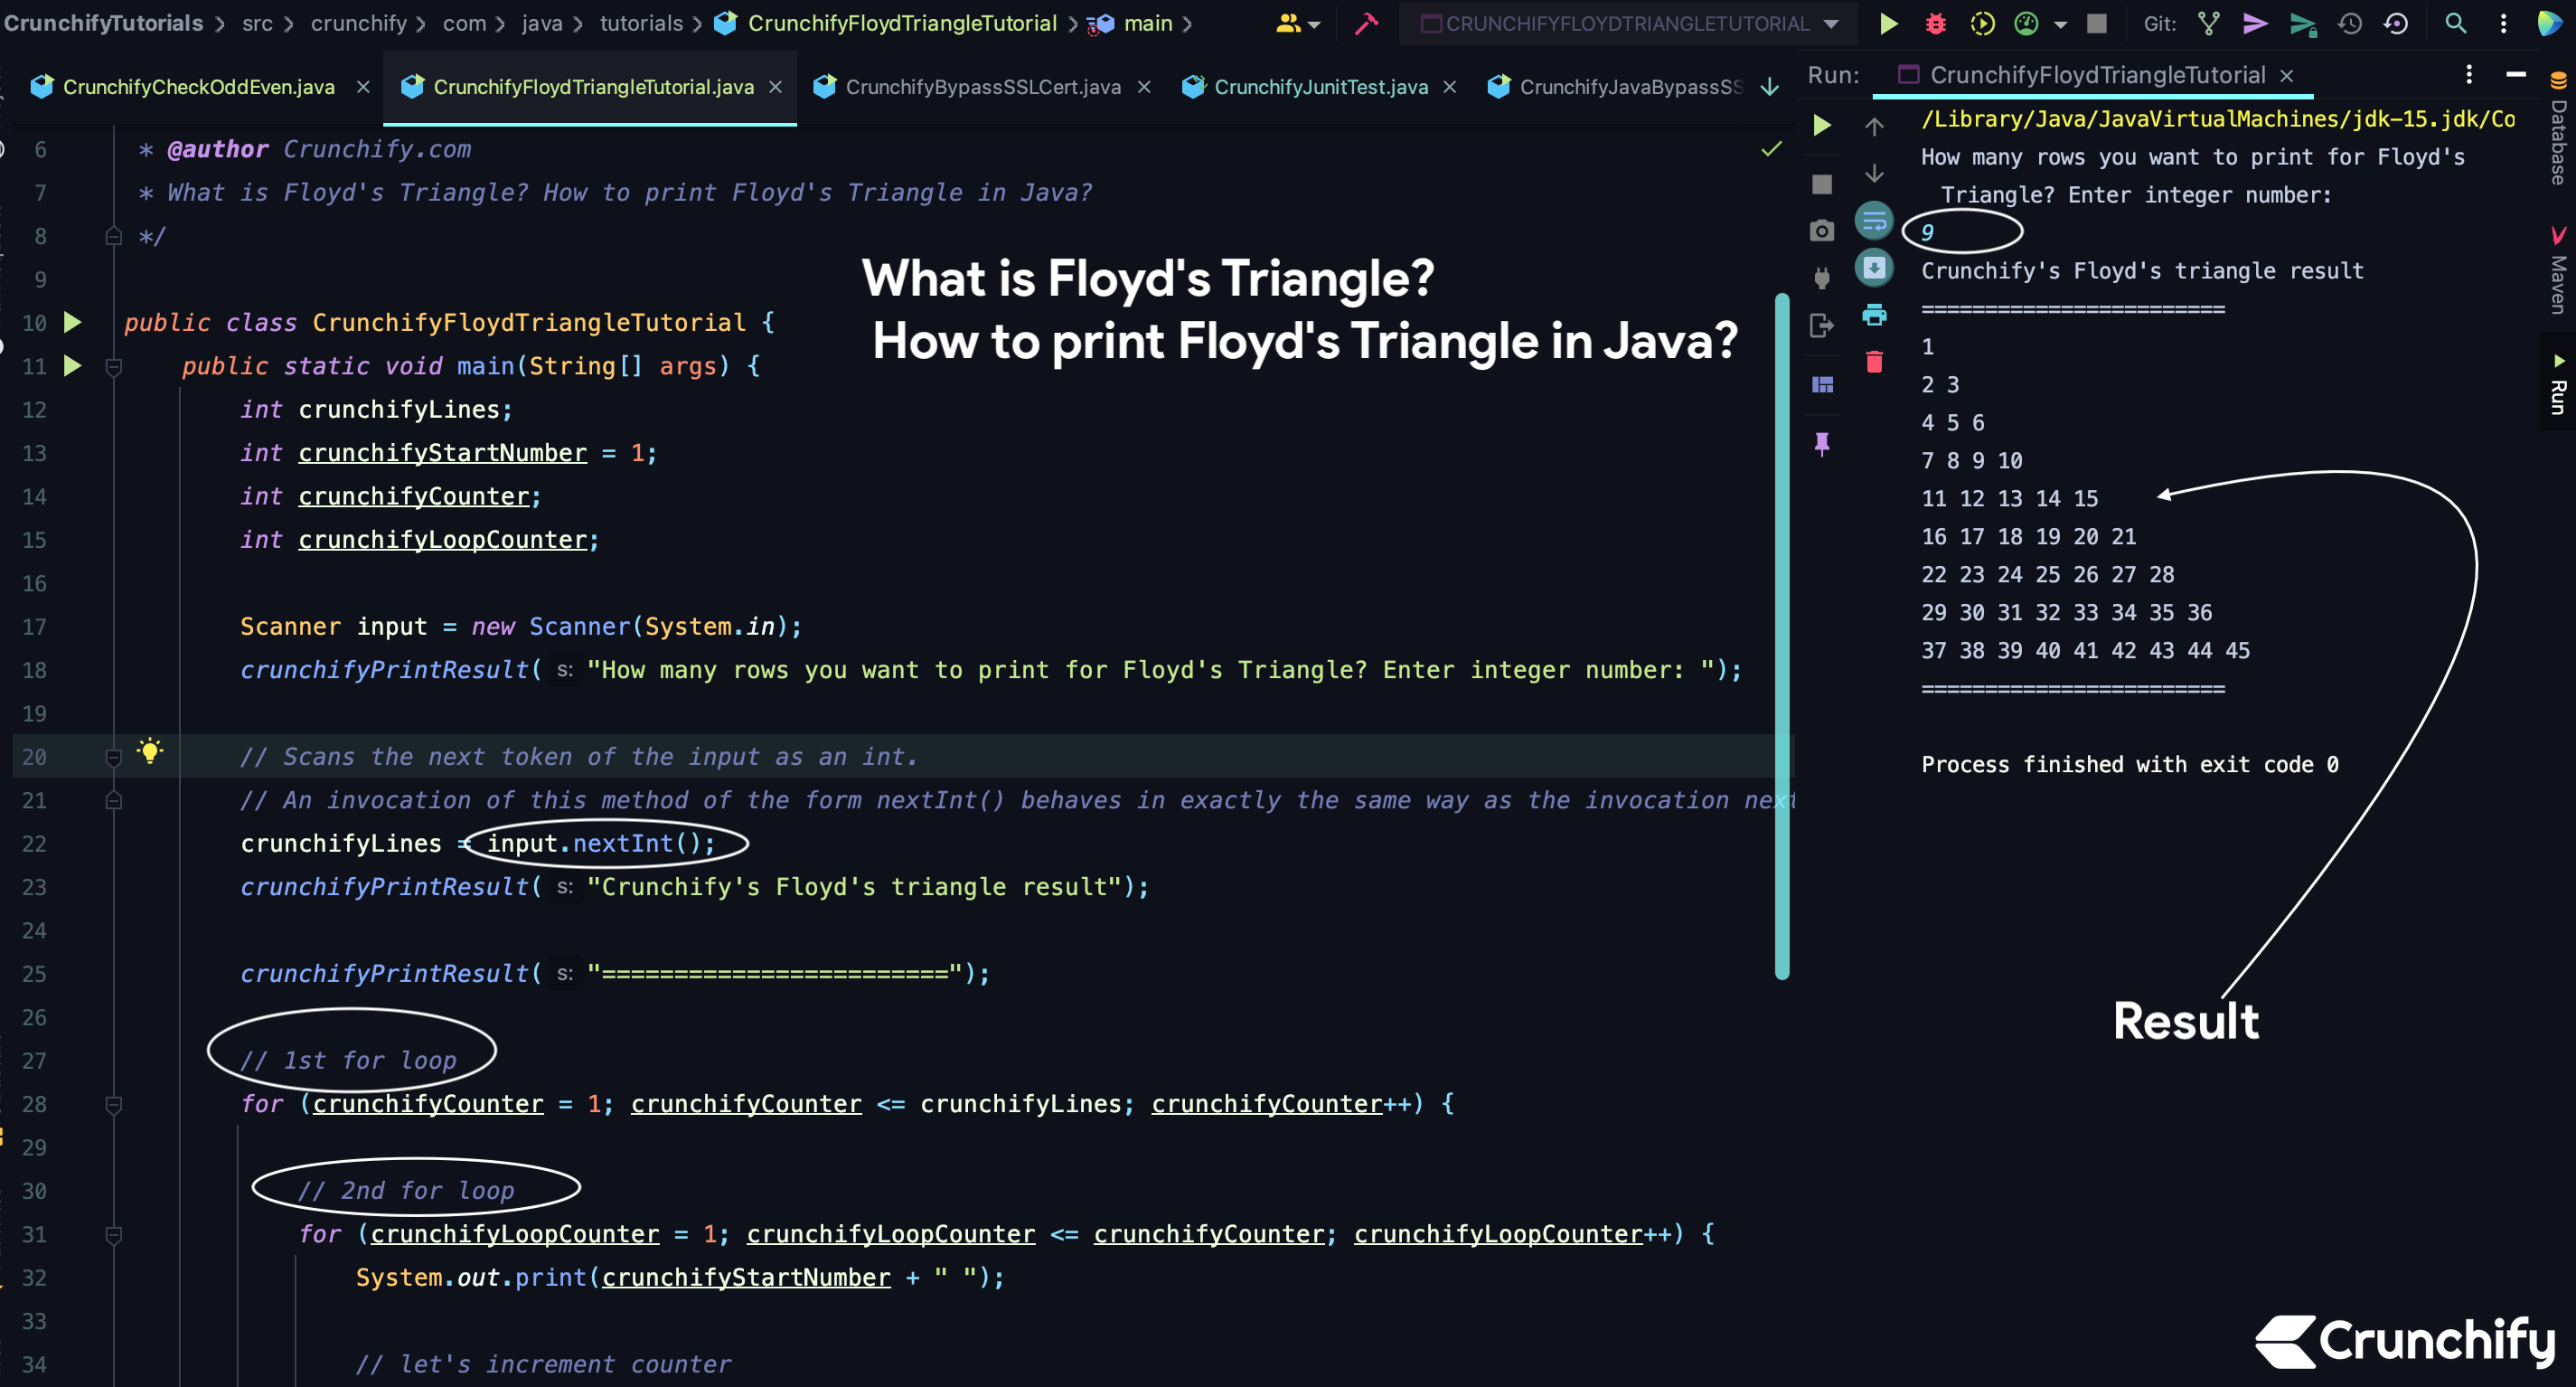Screen dimensions: 2576x1387
Task: Open the main branch dropdown in breadcrumbs
Action: tap(1148, 23)
